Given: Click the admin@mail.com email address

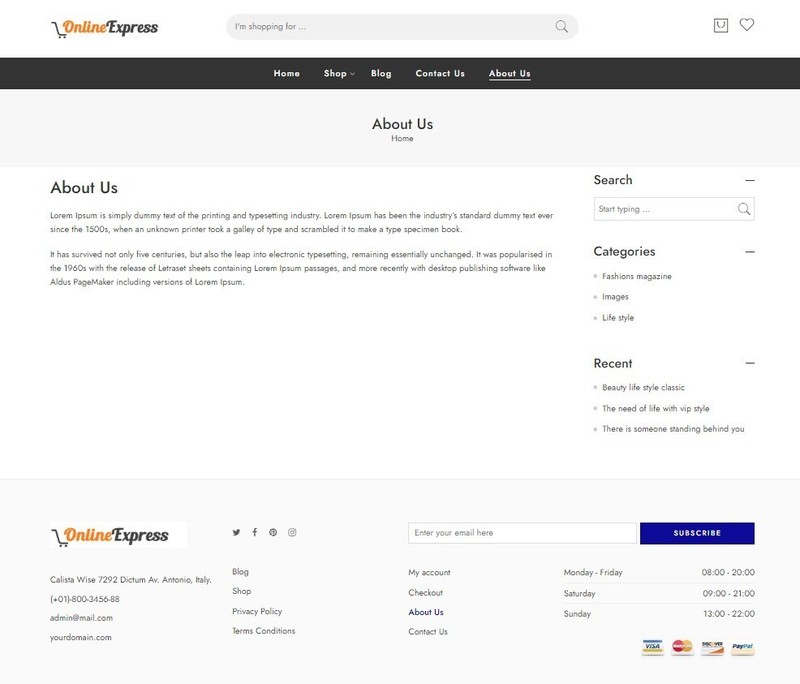Looking at the screenshot, I should (81, 618).
